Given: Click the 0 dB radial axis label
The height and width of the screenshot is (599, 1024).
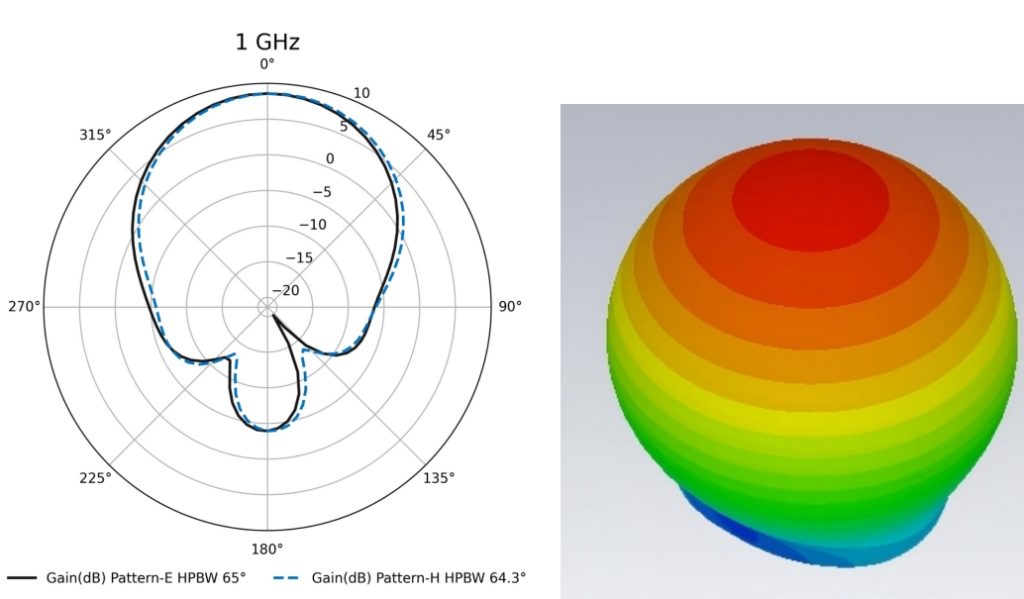Looking at the screenshot, I should tap(330, 159).
